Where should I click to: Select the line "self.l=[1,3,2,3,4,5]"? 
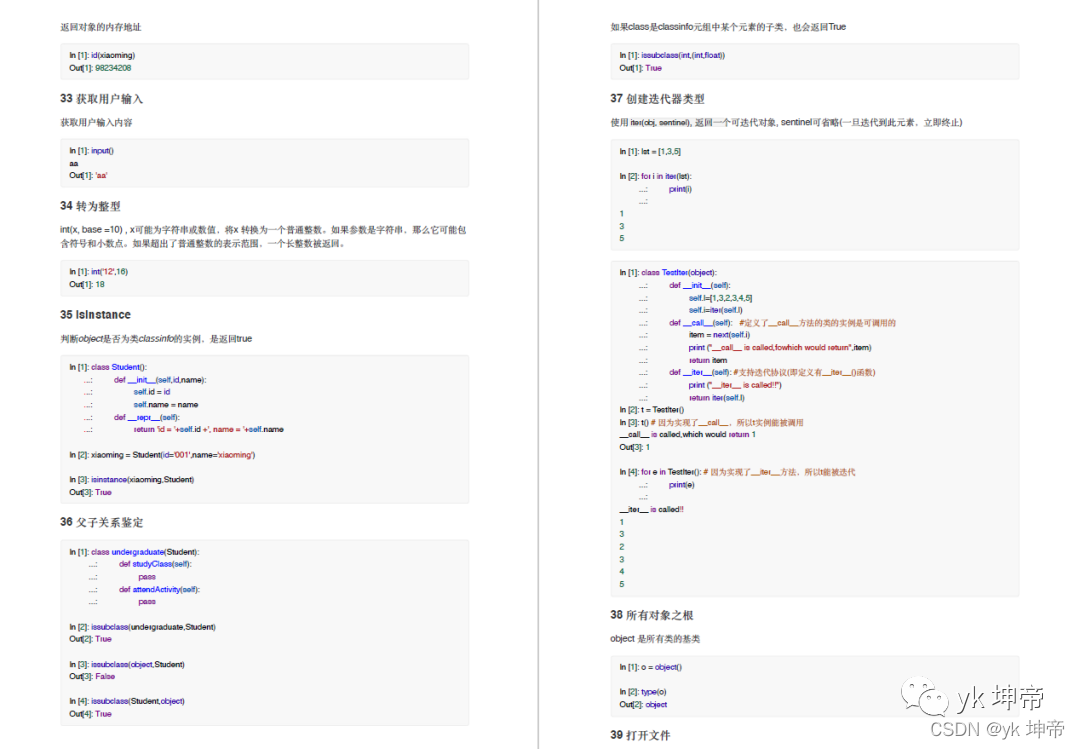(x=720, y=298)
